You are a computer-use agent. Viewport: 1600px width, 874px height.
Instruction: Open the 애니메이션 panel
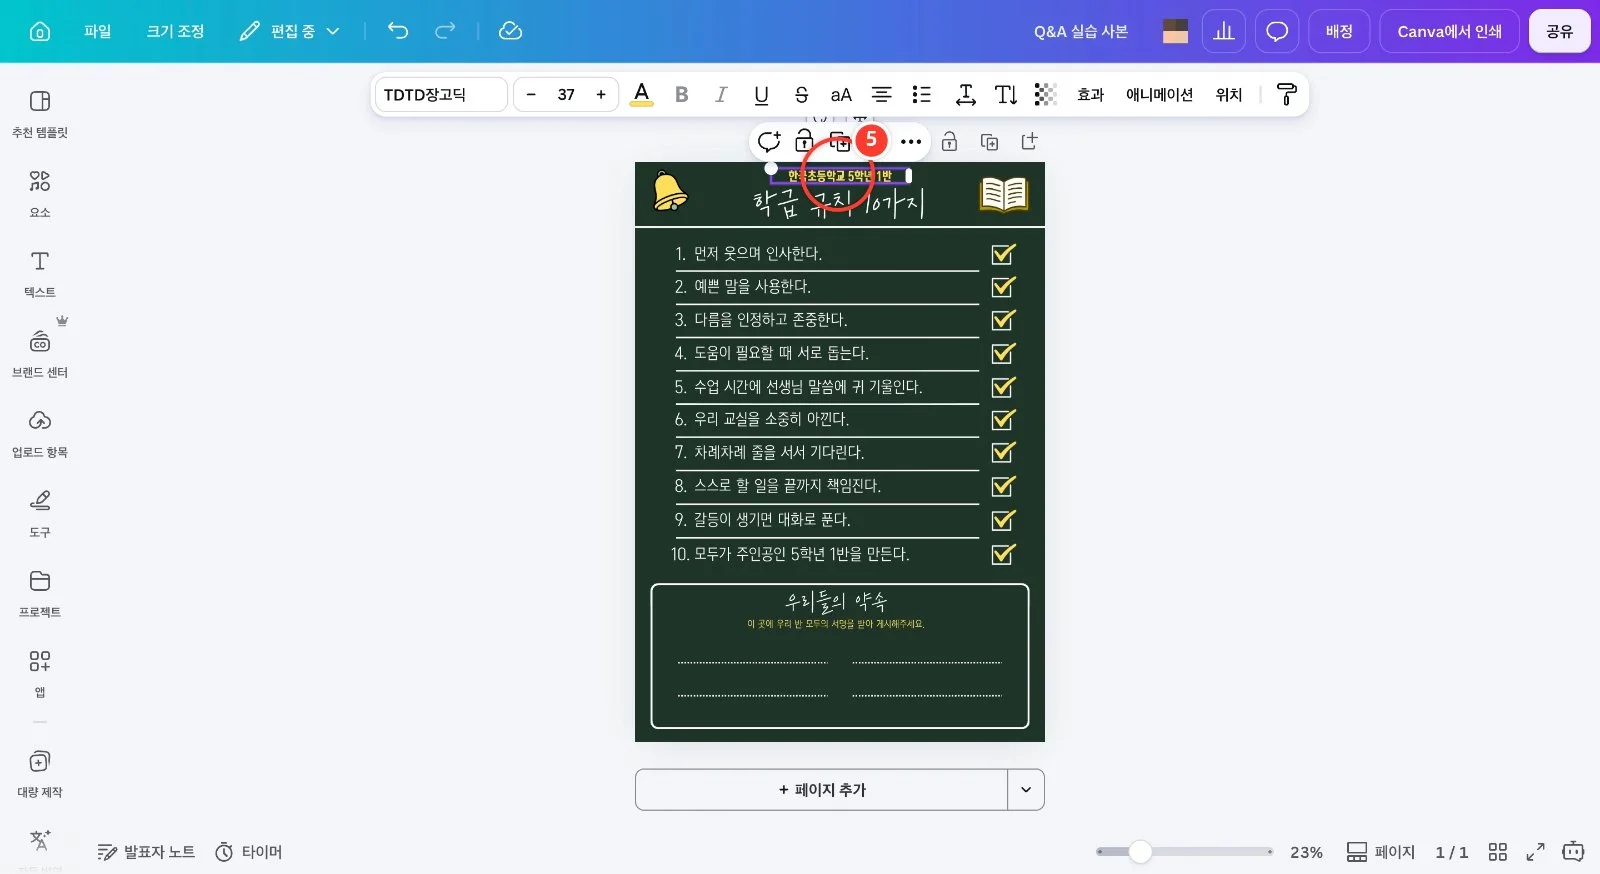1159,94
